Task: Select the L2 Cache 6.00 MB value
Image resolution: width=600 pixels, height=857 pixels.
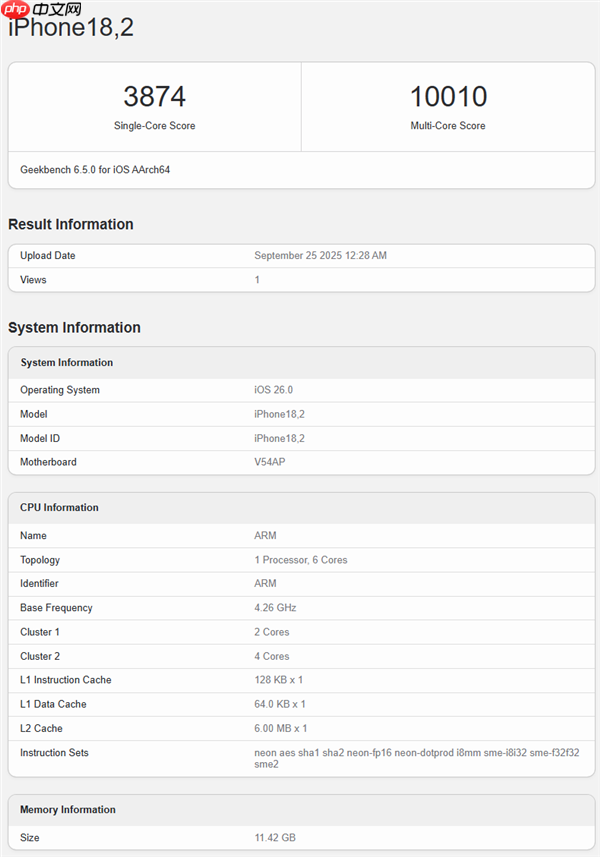Action: pyautogui.click(x=280, y=728)
